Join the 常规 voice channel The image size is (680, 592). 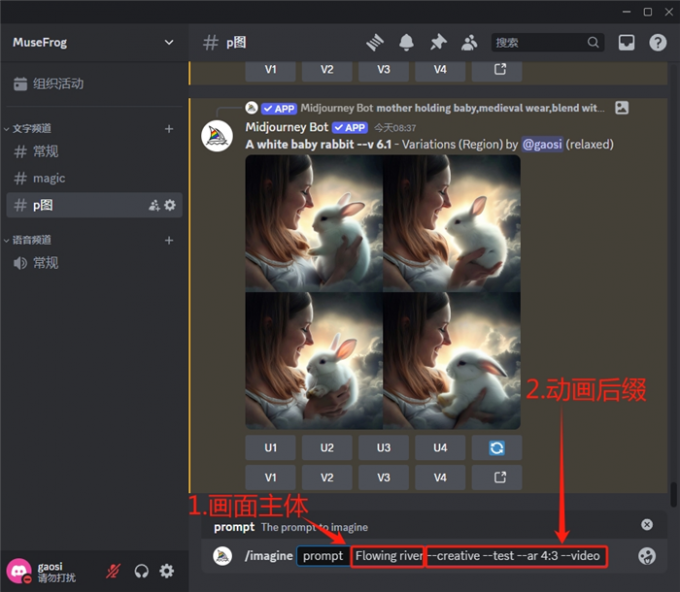click(x=94, y=263)
